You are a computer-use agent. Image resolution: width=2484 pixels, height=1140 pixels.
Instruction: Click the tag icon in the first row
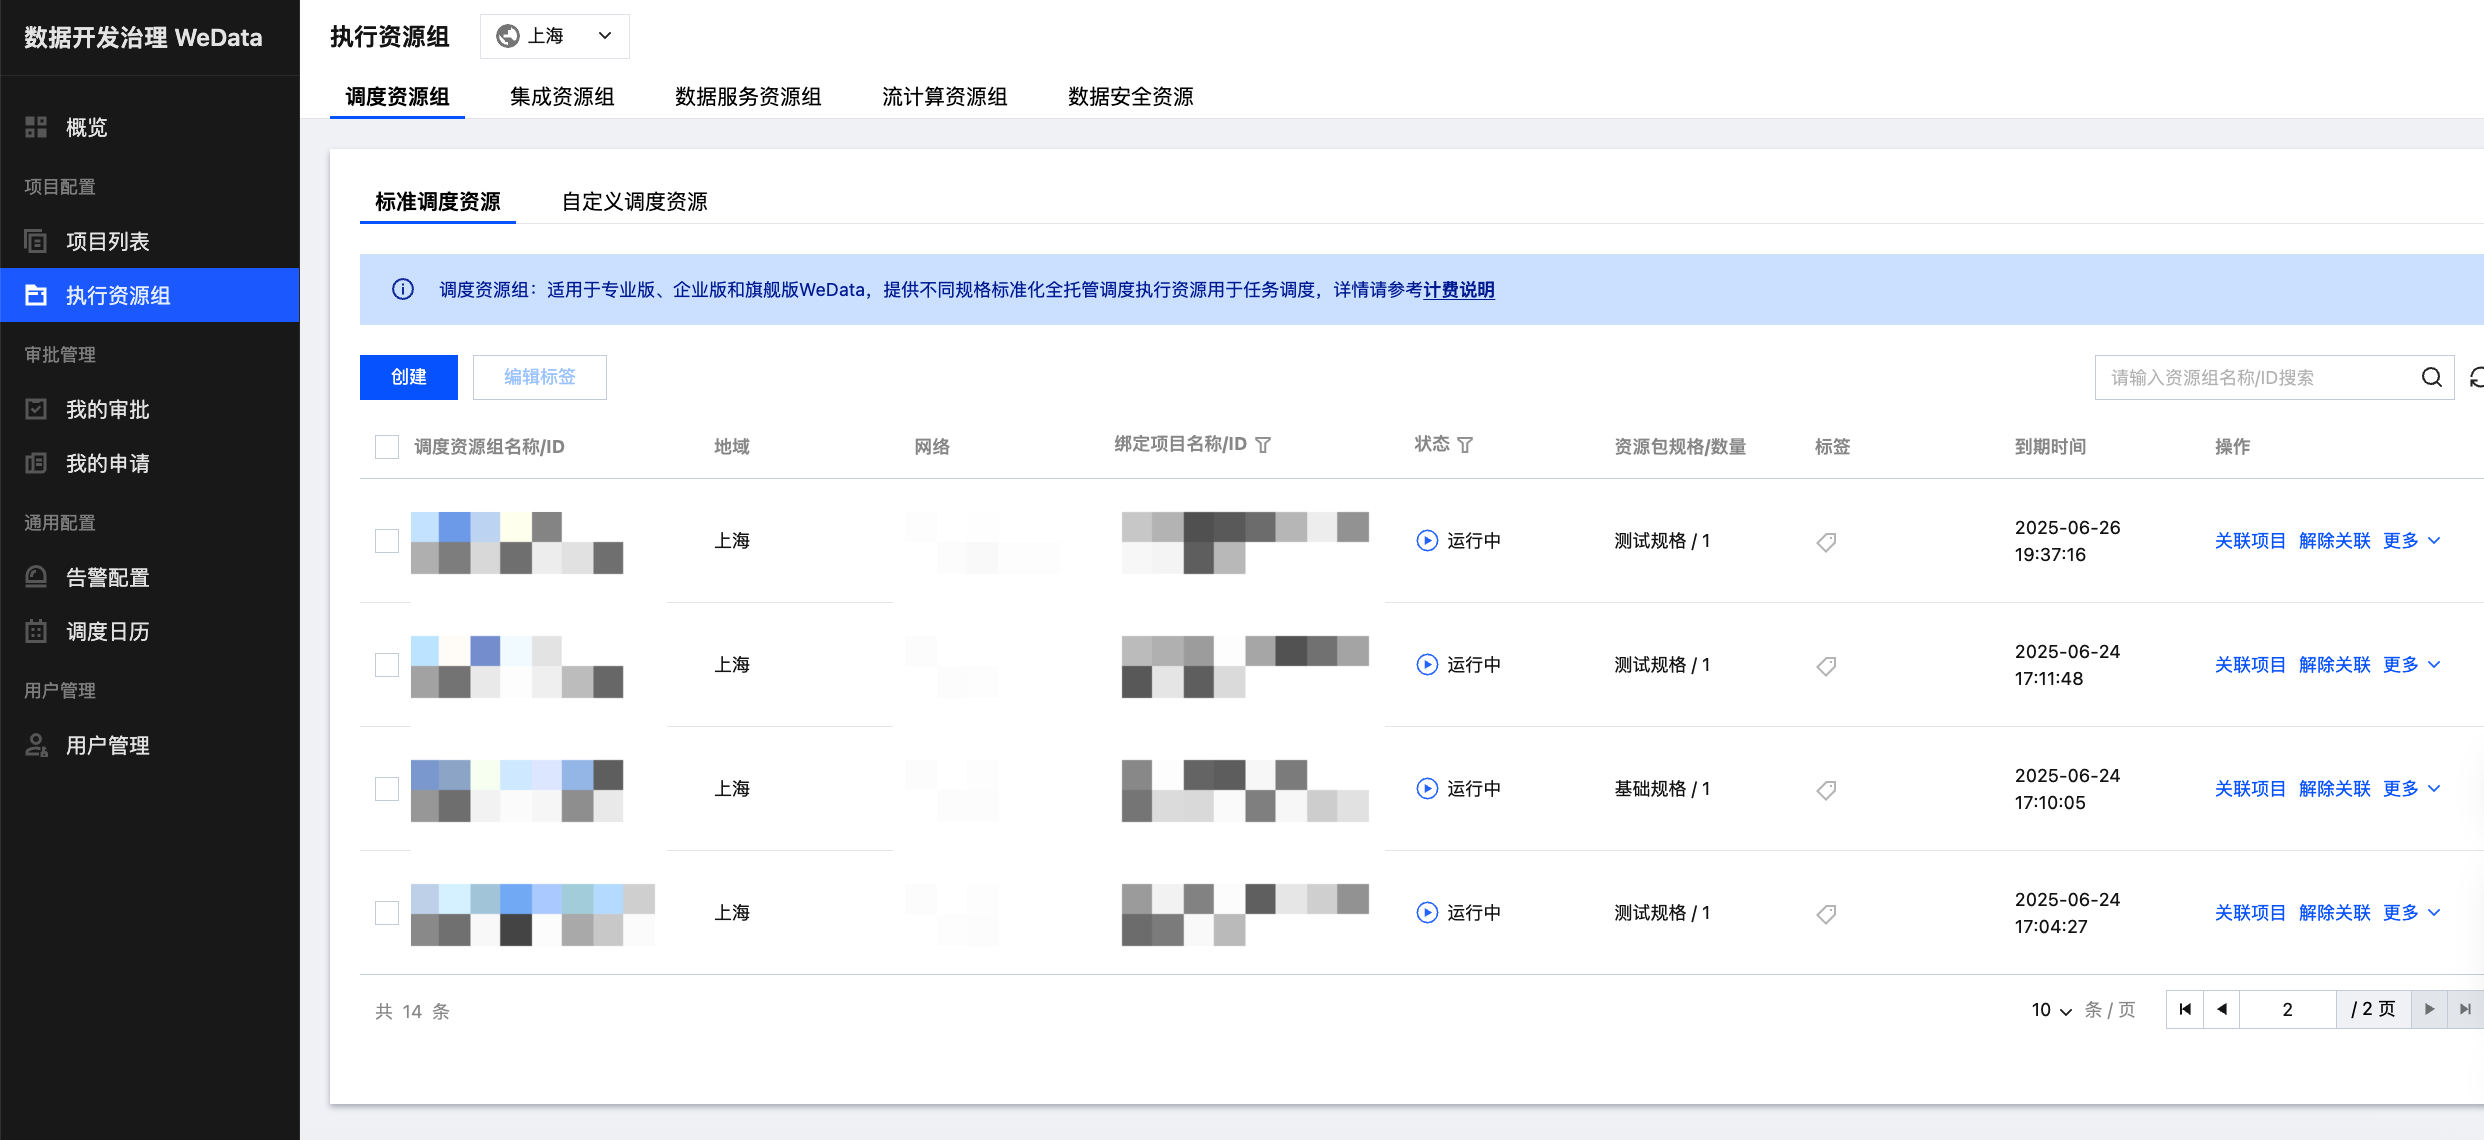coord(1826,542)
